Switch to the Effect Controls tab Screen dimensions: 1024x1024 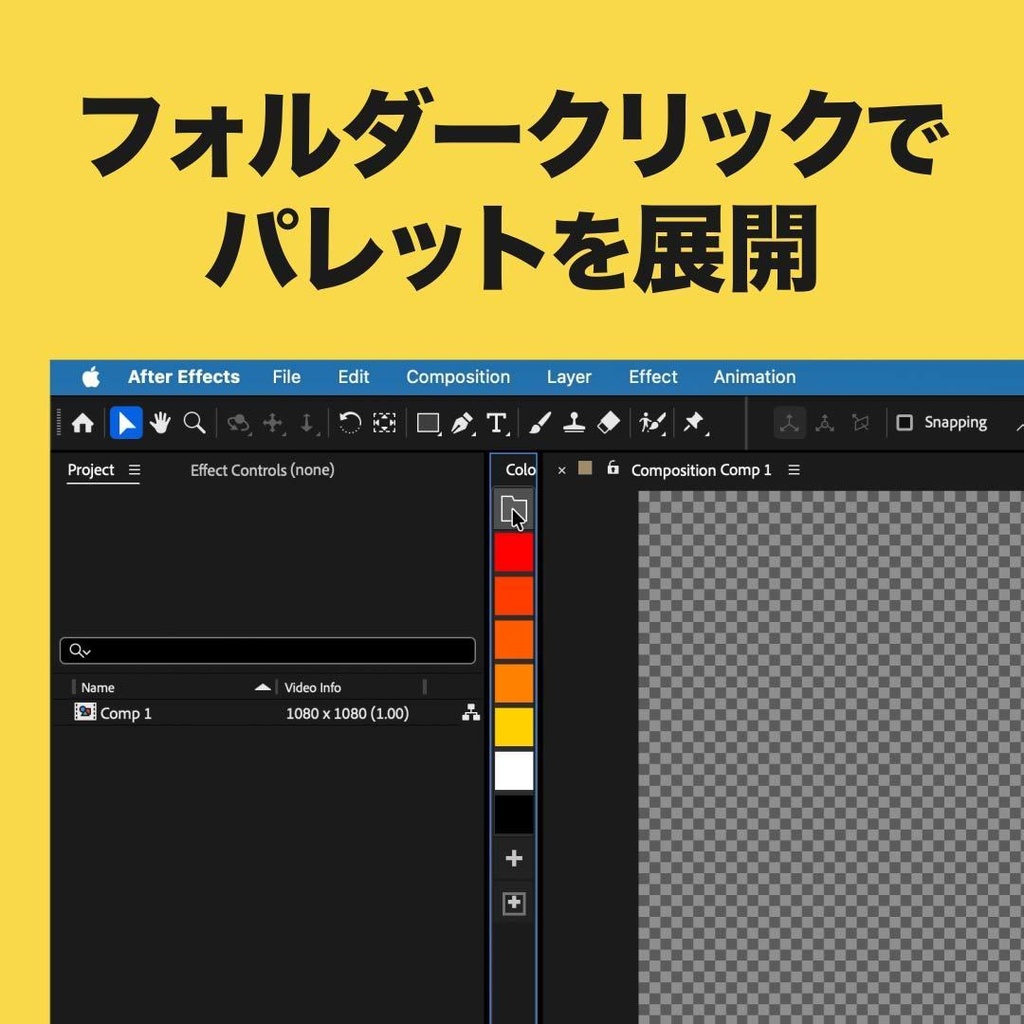pyautogui.click(x=261, y=469)
